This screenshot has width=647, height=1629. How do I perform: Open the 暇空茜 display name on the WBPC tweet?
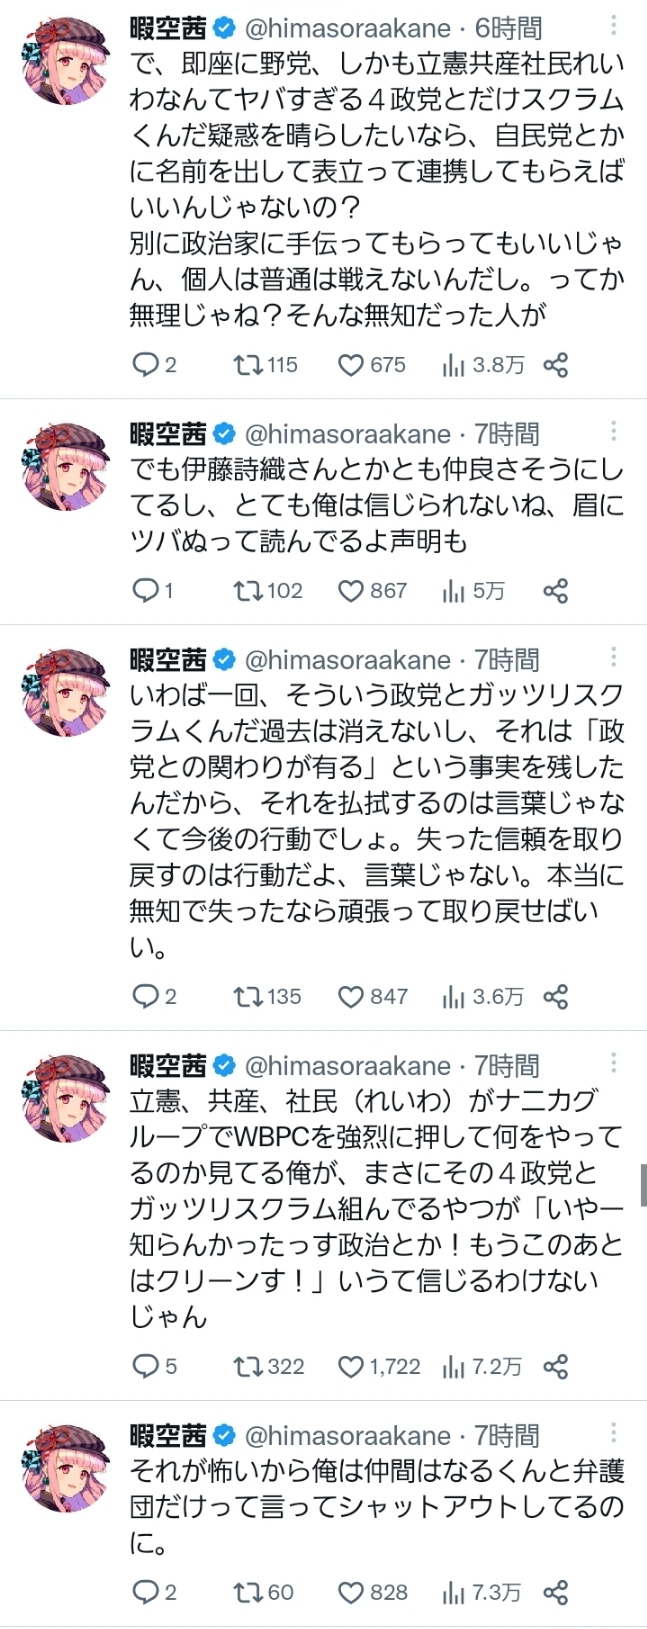coord(168,1065)
